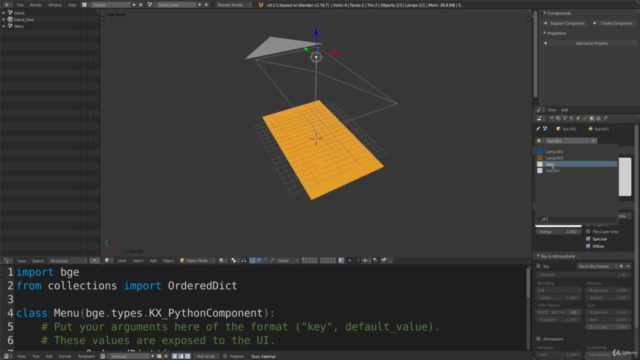Open the Object Mode dropdown

tap(197, 260)
